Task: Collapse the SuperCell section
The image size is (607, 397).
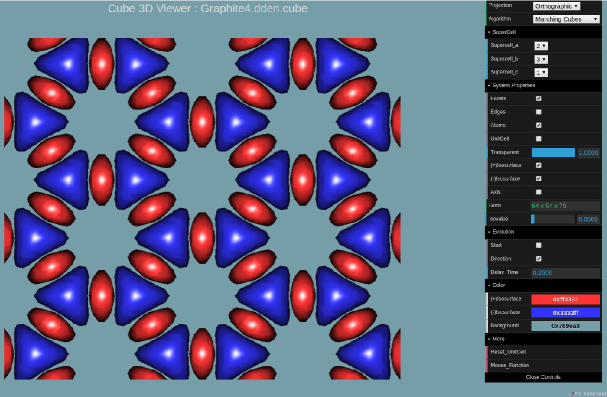Action: (544, 32)
